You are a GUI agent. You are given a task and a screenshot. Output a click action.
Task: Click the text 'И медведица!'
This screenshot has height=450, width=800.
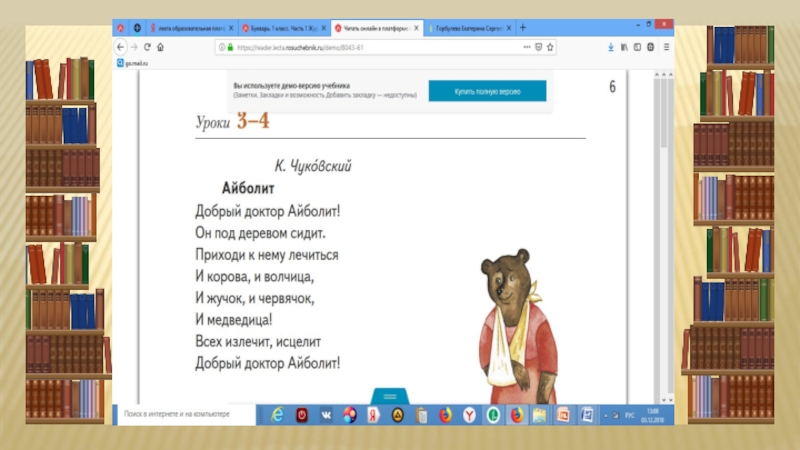tap(234, 320)
